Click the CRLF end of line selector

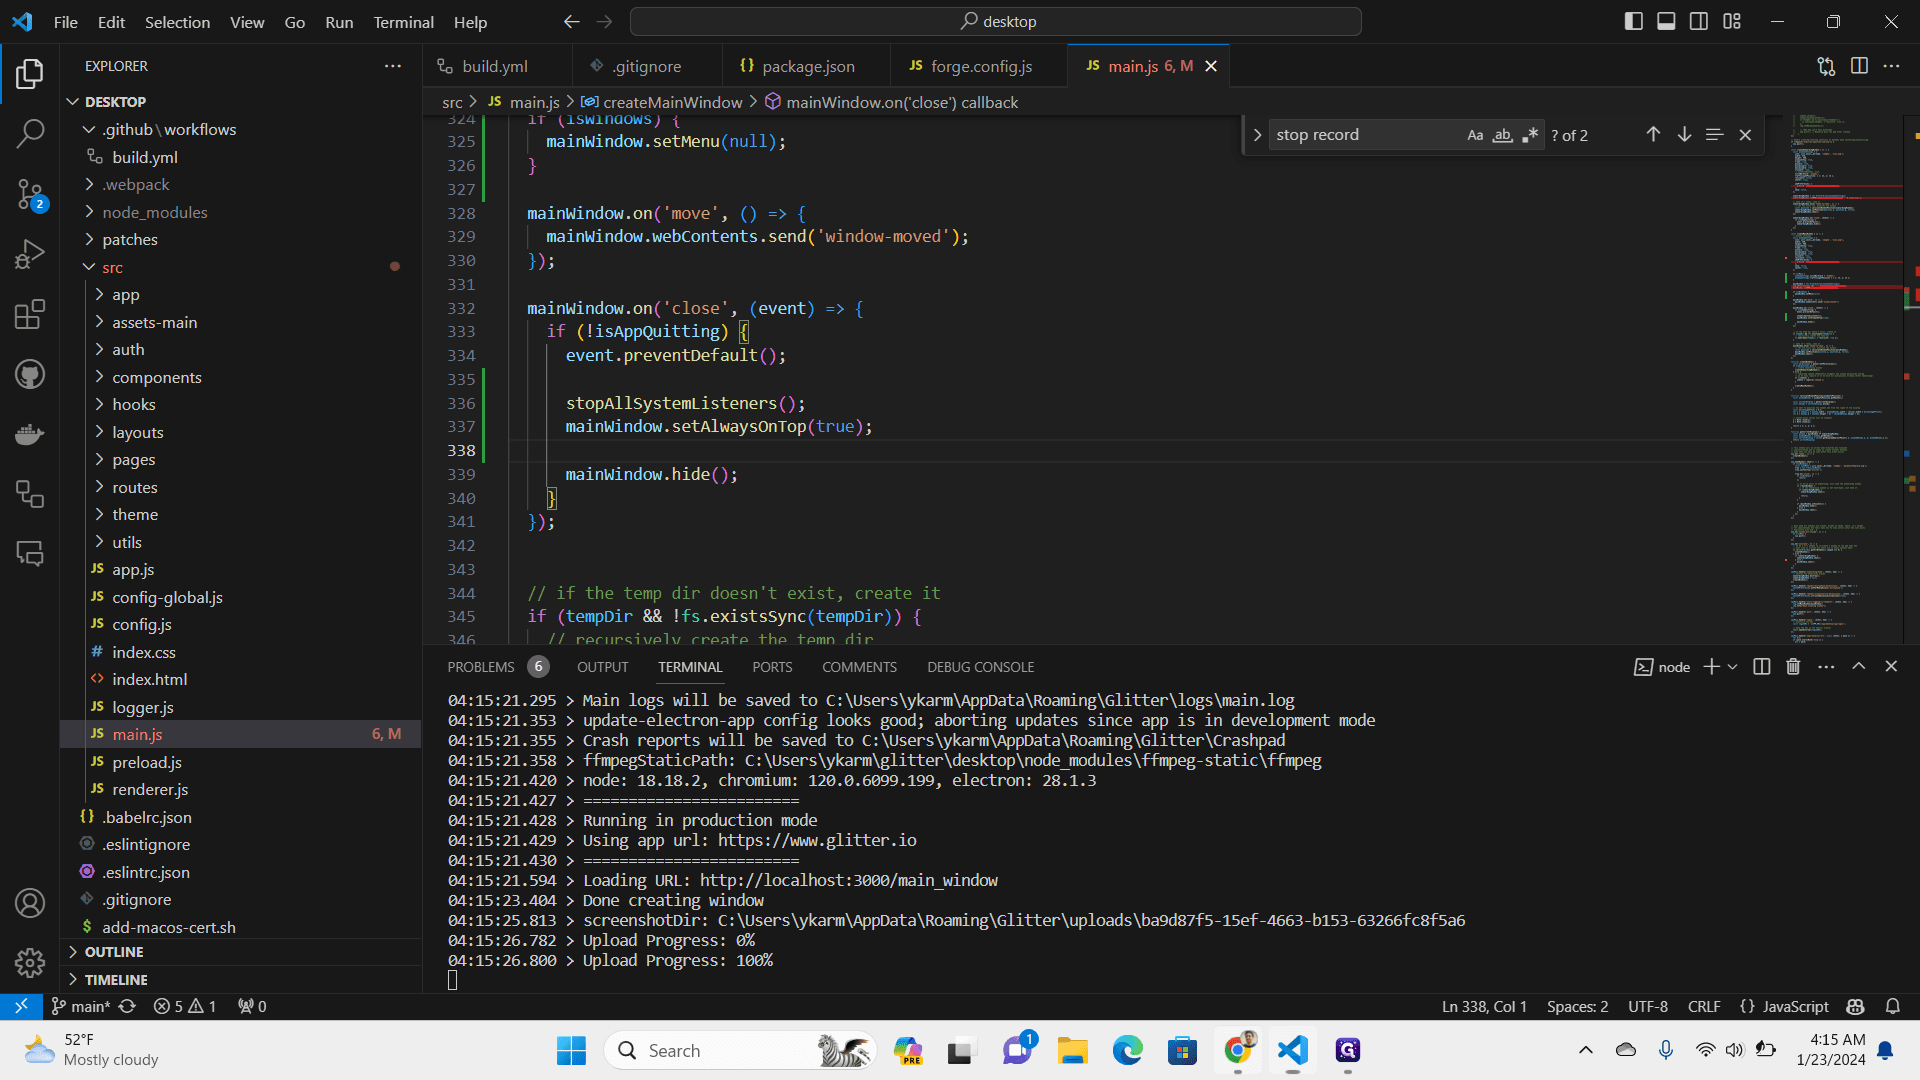pos(1704,1006)
